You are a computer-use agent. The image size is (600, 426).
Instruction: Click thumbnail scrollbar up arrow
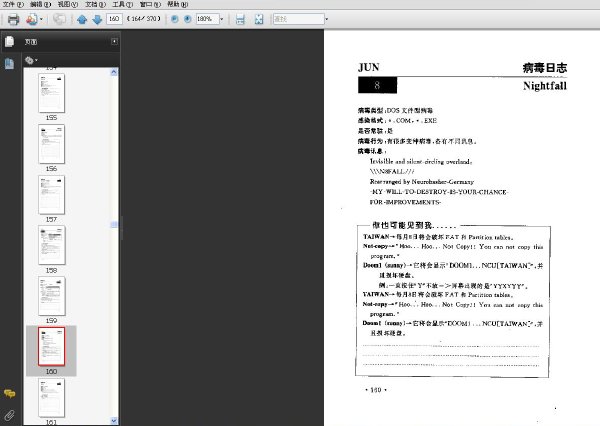[114, 72]
